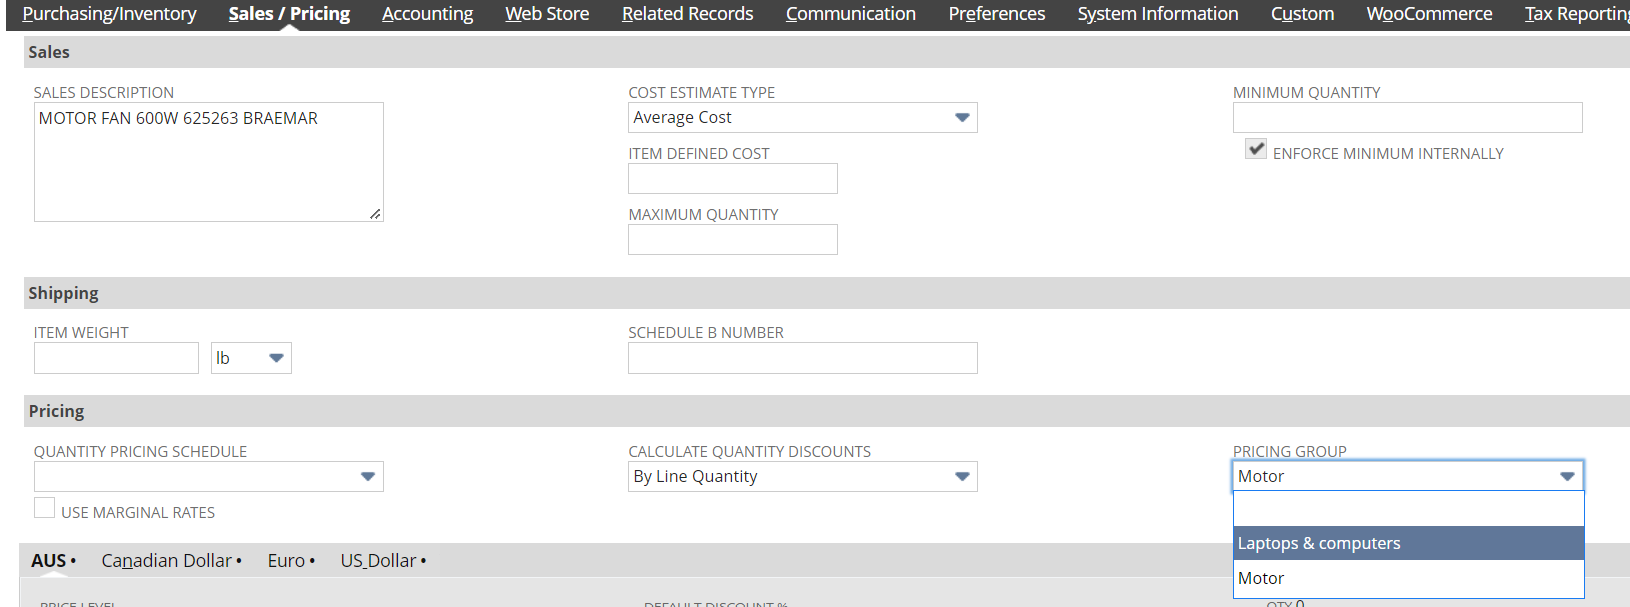The width and height of the screenshot is (1630, 607).
Task: Open the WooCommerce tab
Action: click(1430, 14)
